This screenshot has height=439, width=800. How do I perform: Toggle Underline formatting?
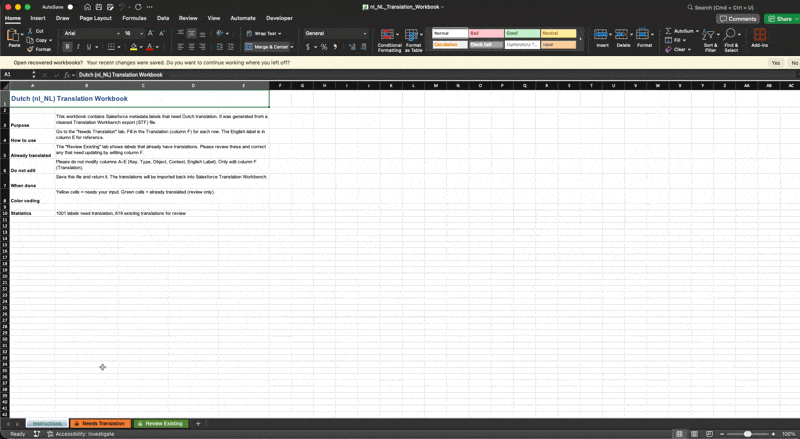89,47
